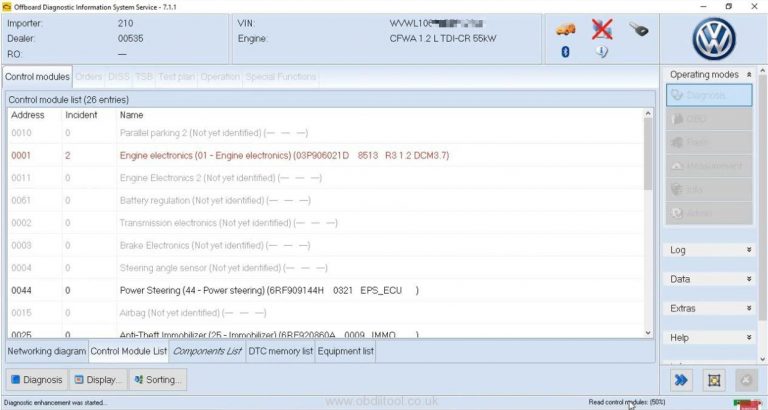Switch to the Control modules tab
Viewport: 768px width, 410px height.
click(37, 77)
